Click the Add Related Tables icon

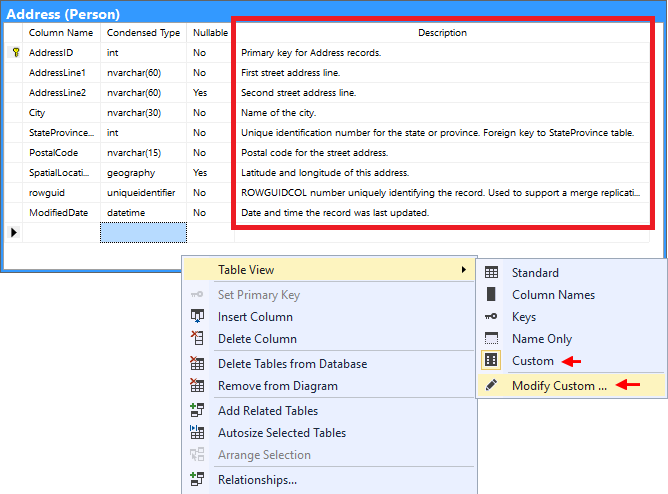point(197,411)
